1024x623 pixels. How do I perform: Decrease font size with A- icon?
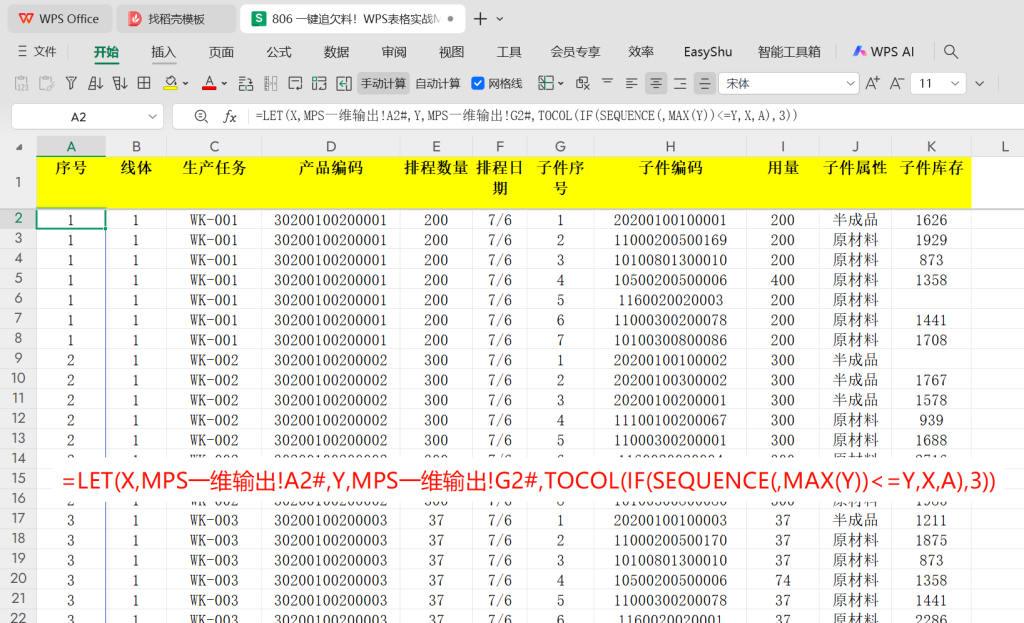(x=897, y=83)
